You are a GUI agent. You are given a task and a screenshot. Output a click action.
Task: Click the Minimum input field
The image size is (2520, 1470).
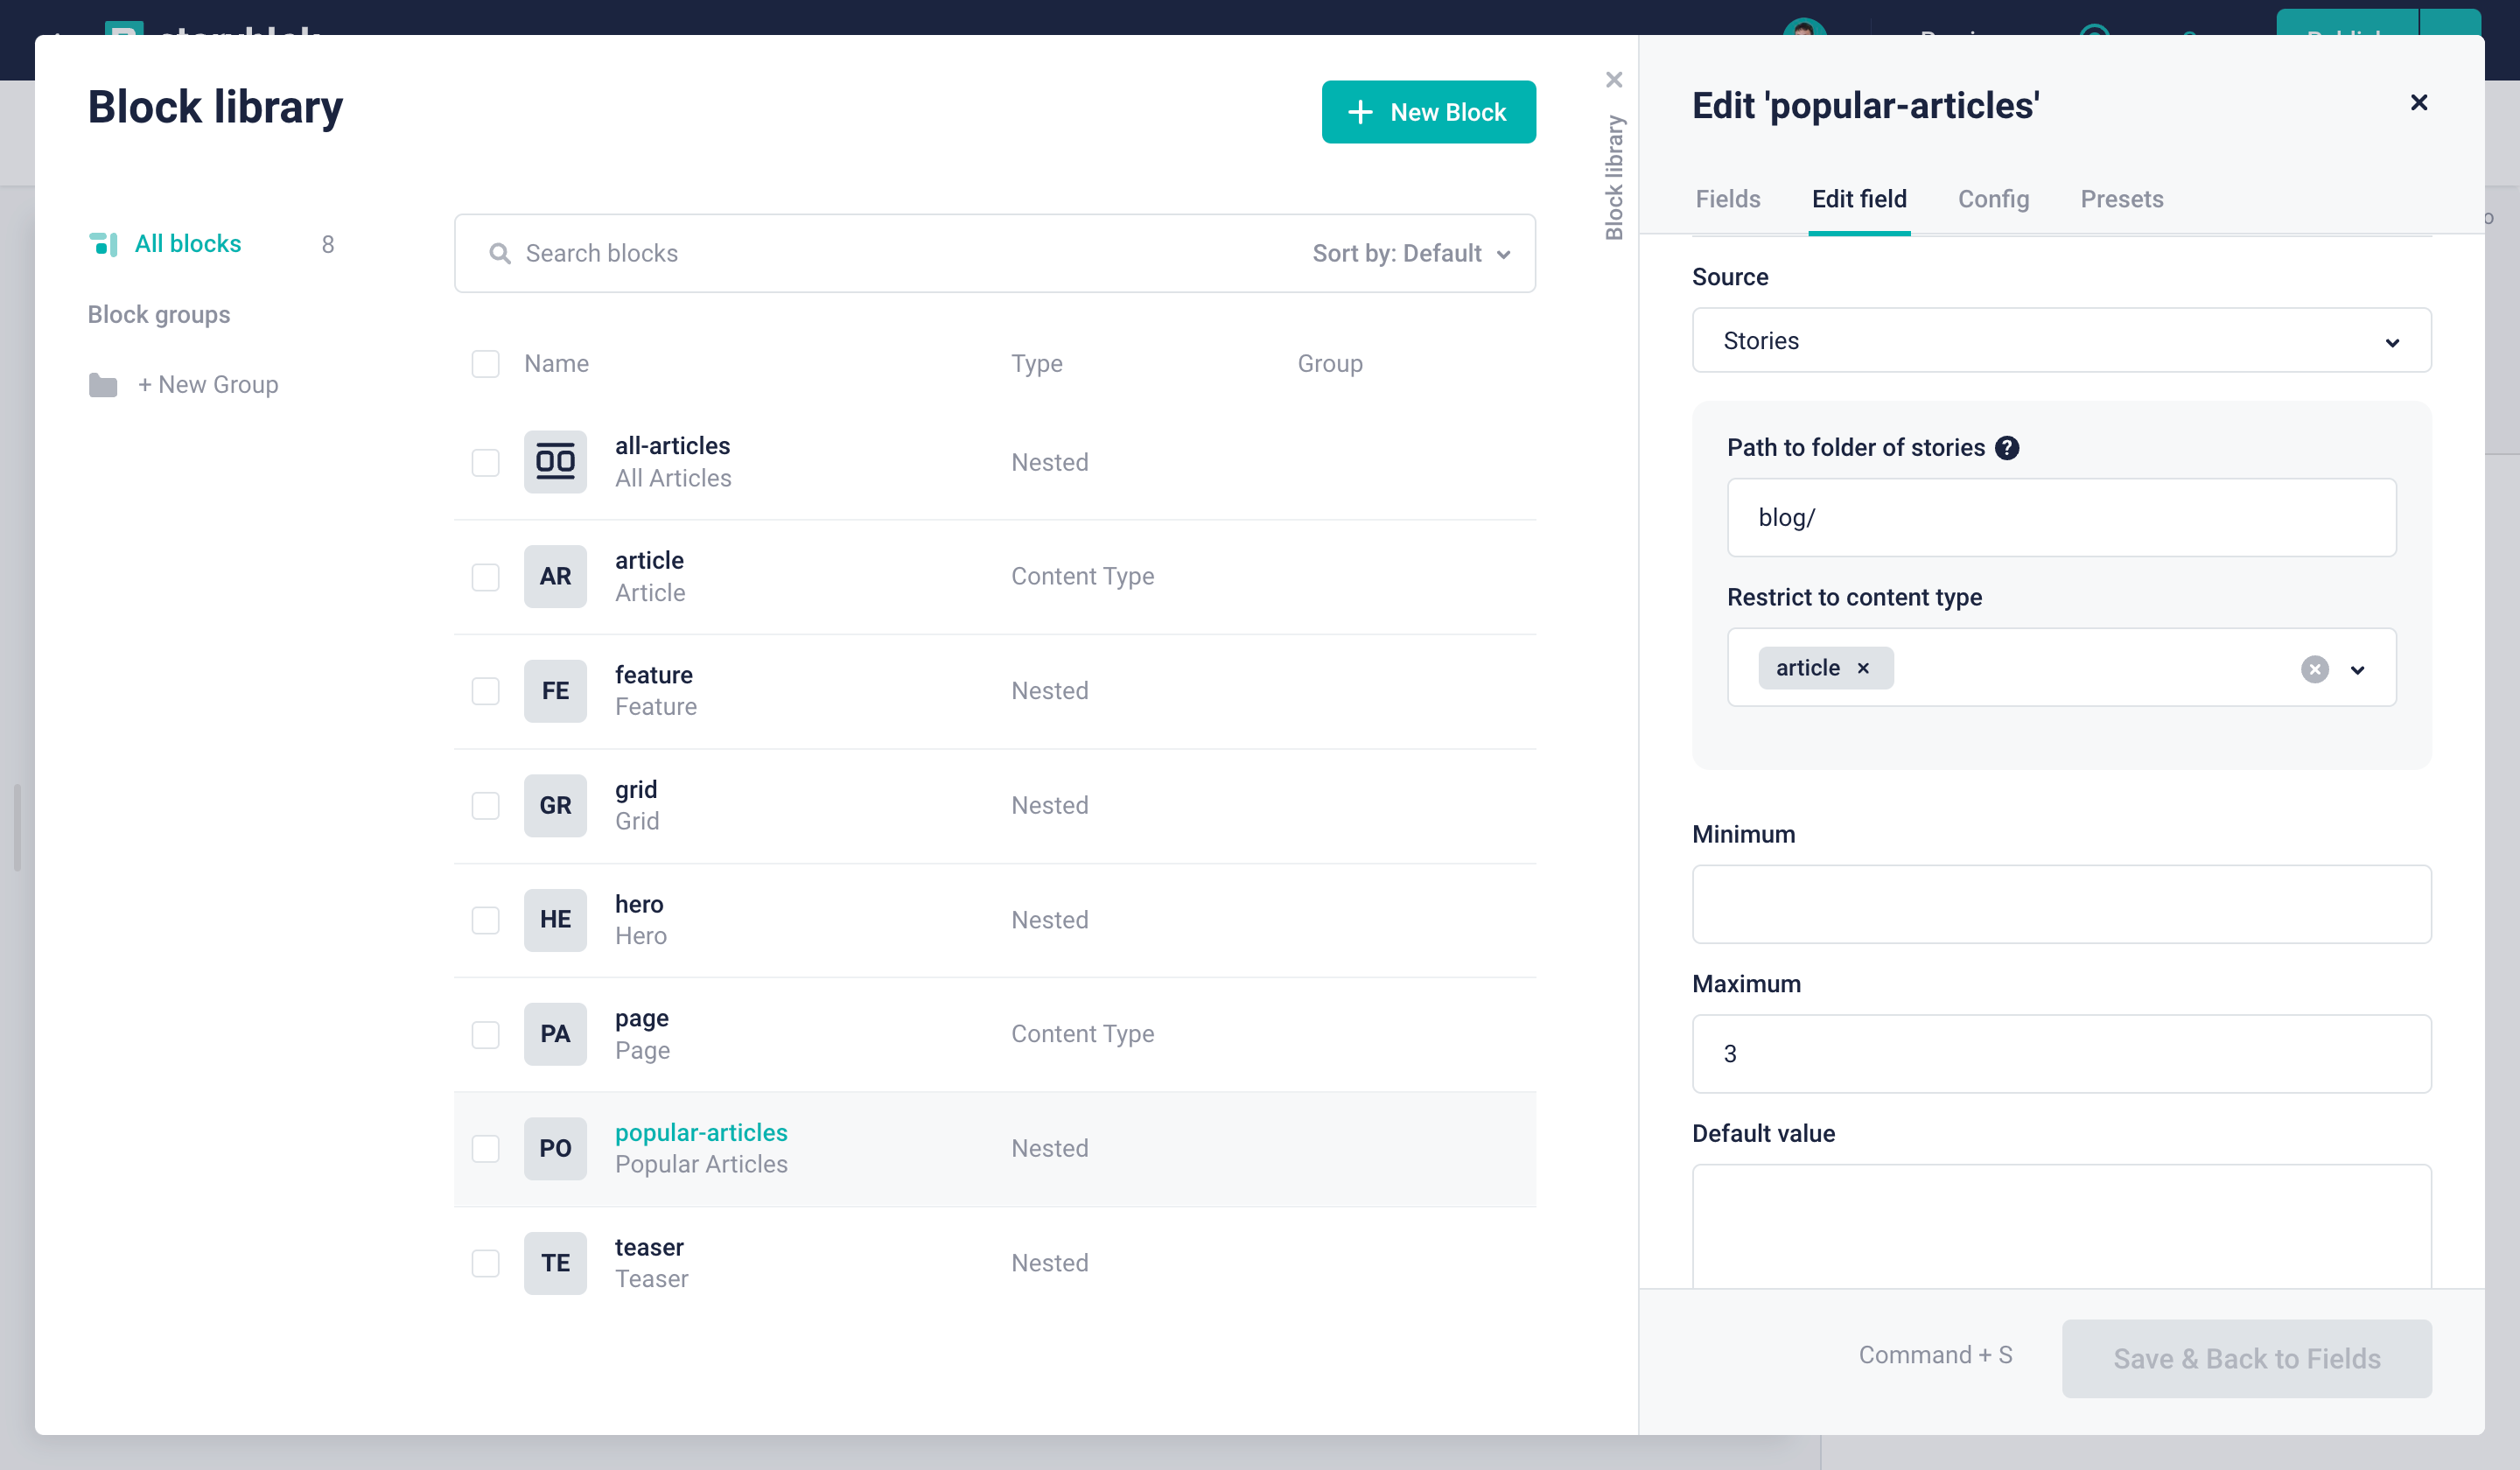click(2061, 904)
